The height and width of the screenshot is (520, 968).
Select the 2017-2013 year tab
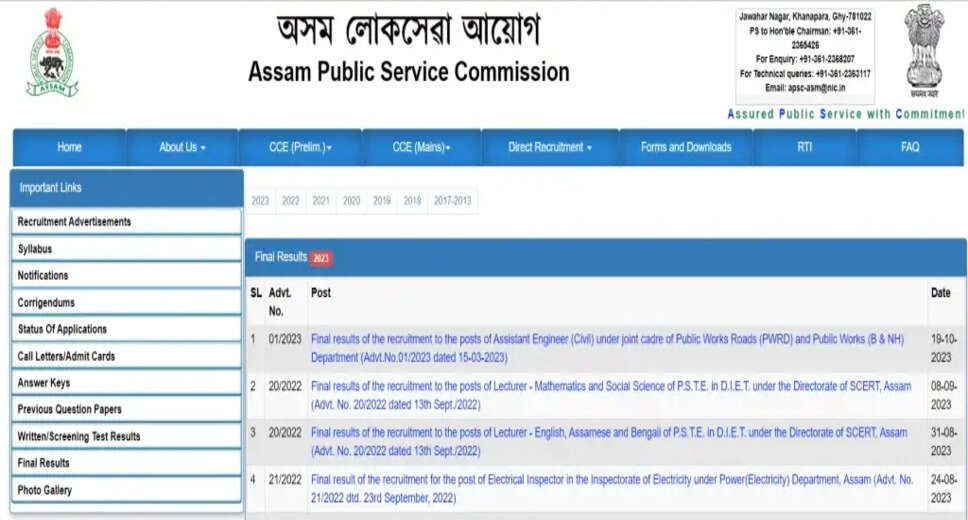453,201
